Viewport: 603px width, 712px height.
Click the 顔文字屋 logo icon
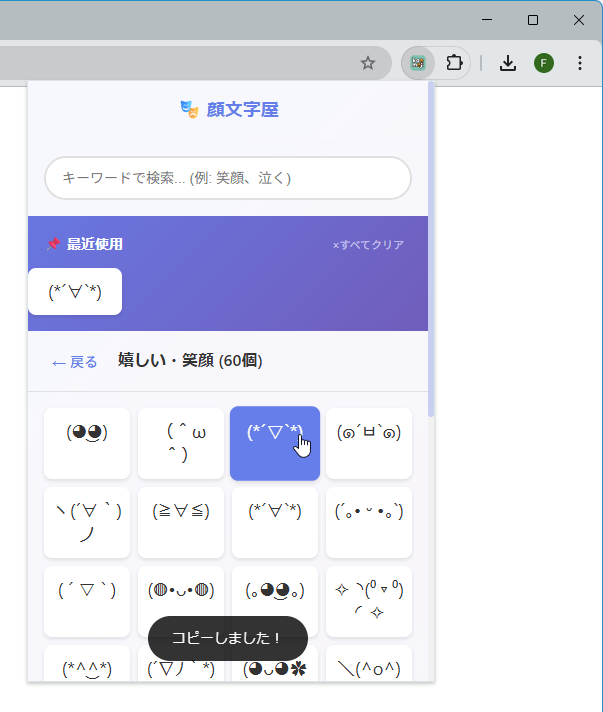[189, 109]
